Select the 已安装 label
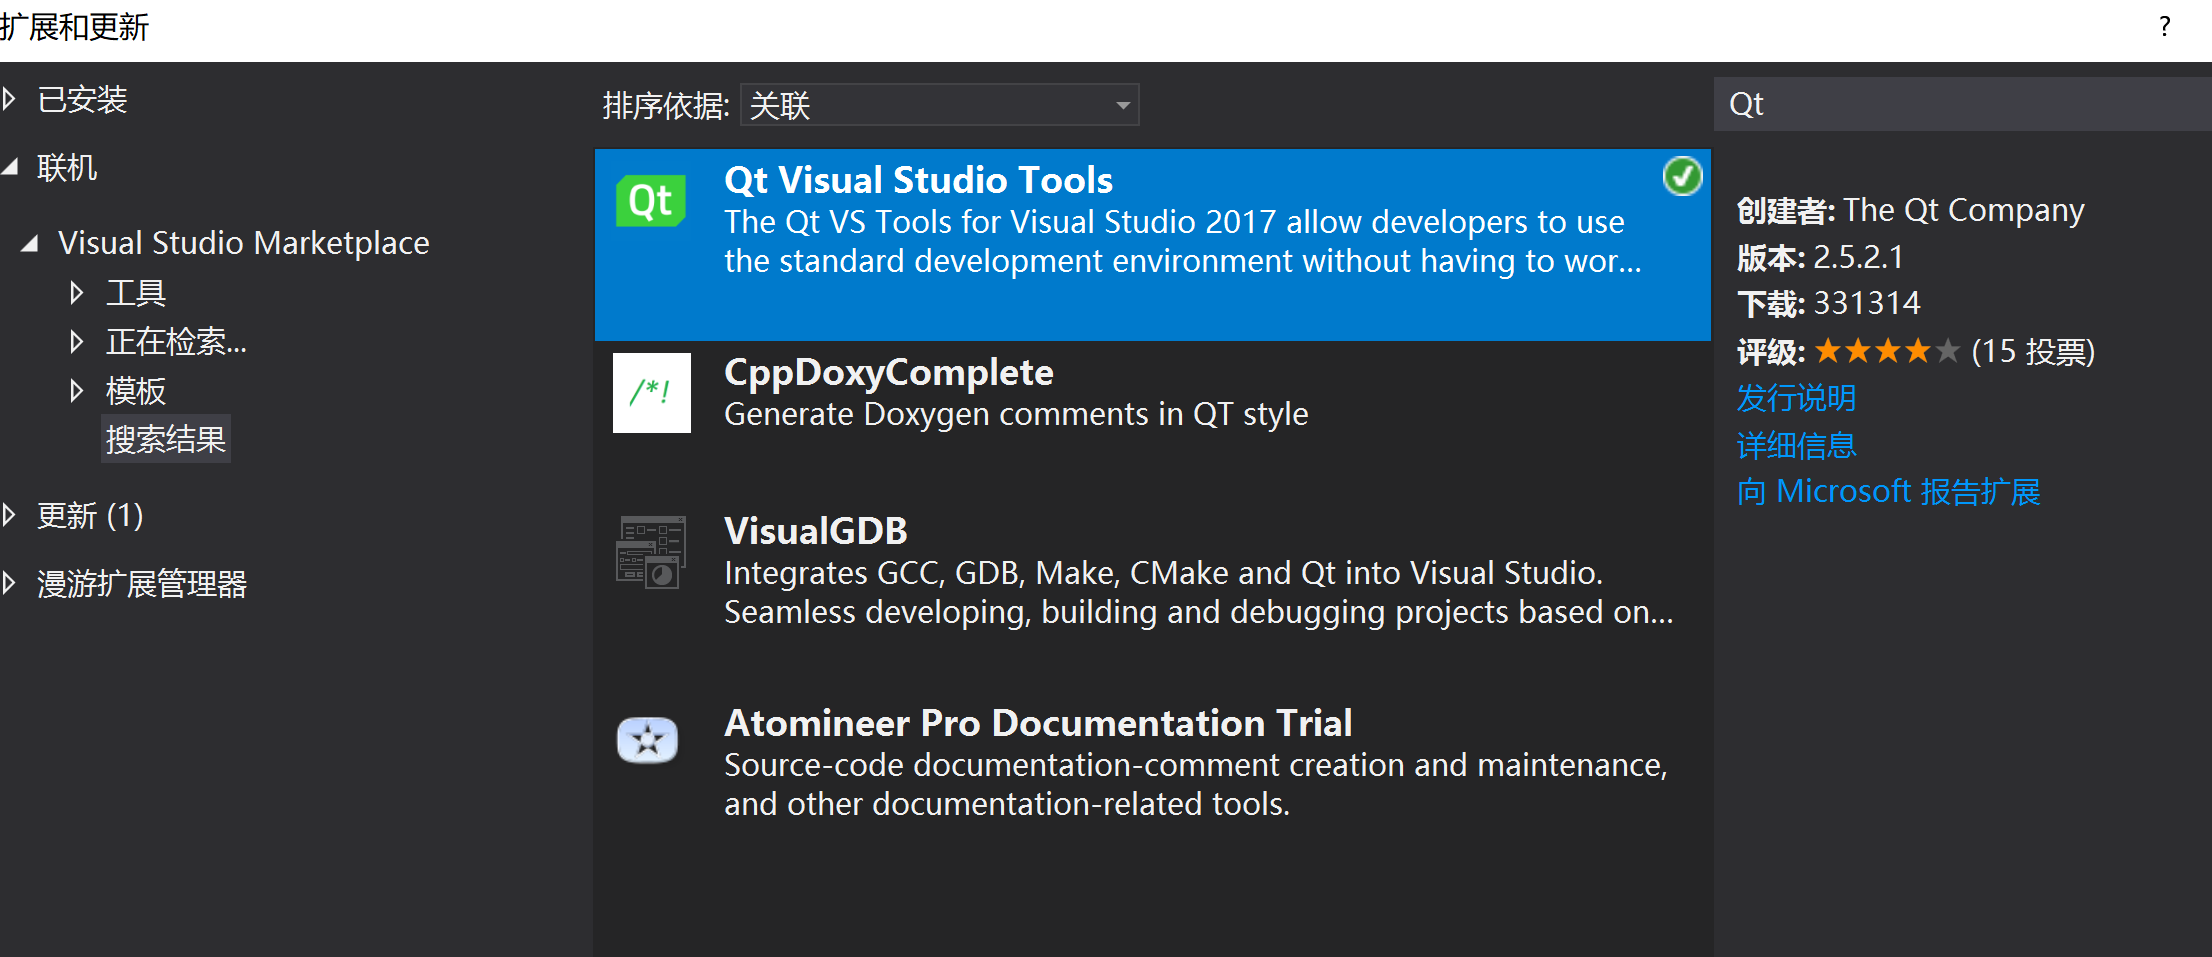The image size is (2212, 957). [x=82, y=99]
